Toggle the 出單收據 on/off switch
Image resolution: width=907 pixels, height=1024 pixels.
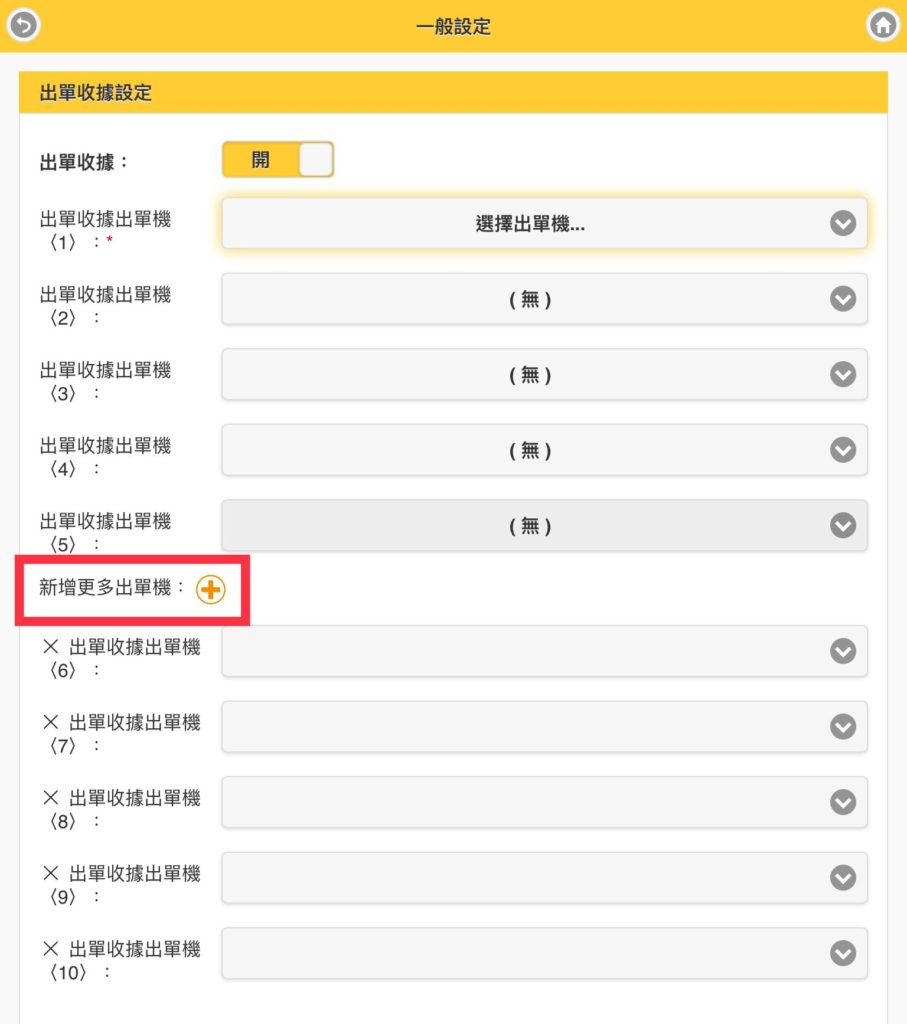[x=278, y=159]
